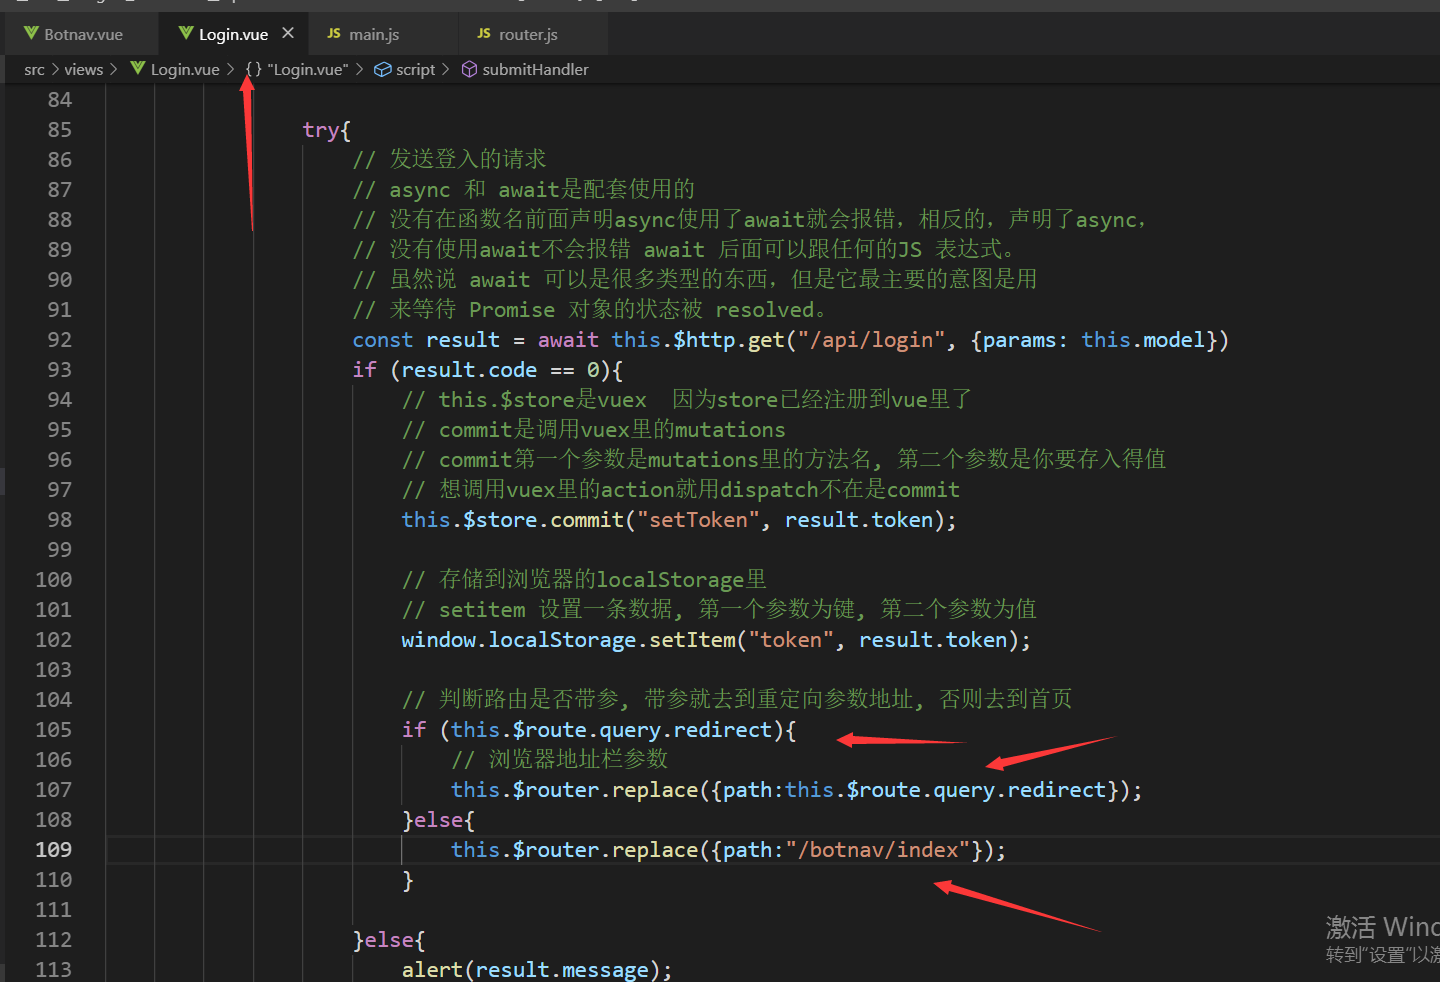
Task: Expand chevron after views breadcrumb
Action: (x=113, y=69)
